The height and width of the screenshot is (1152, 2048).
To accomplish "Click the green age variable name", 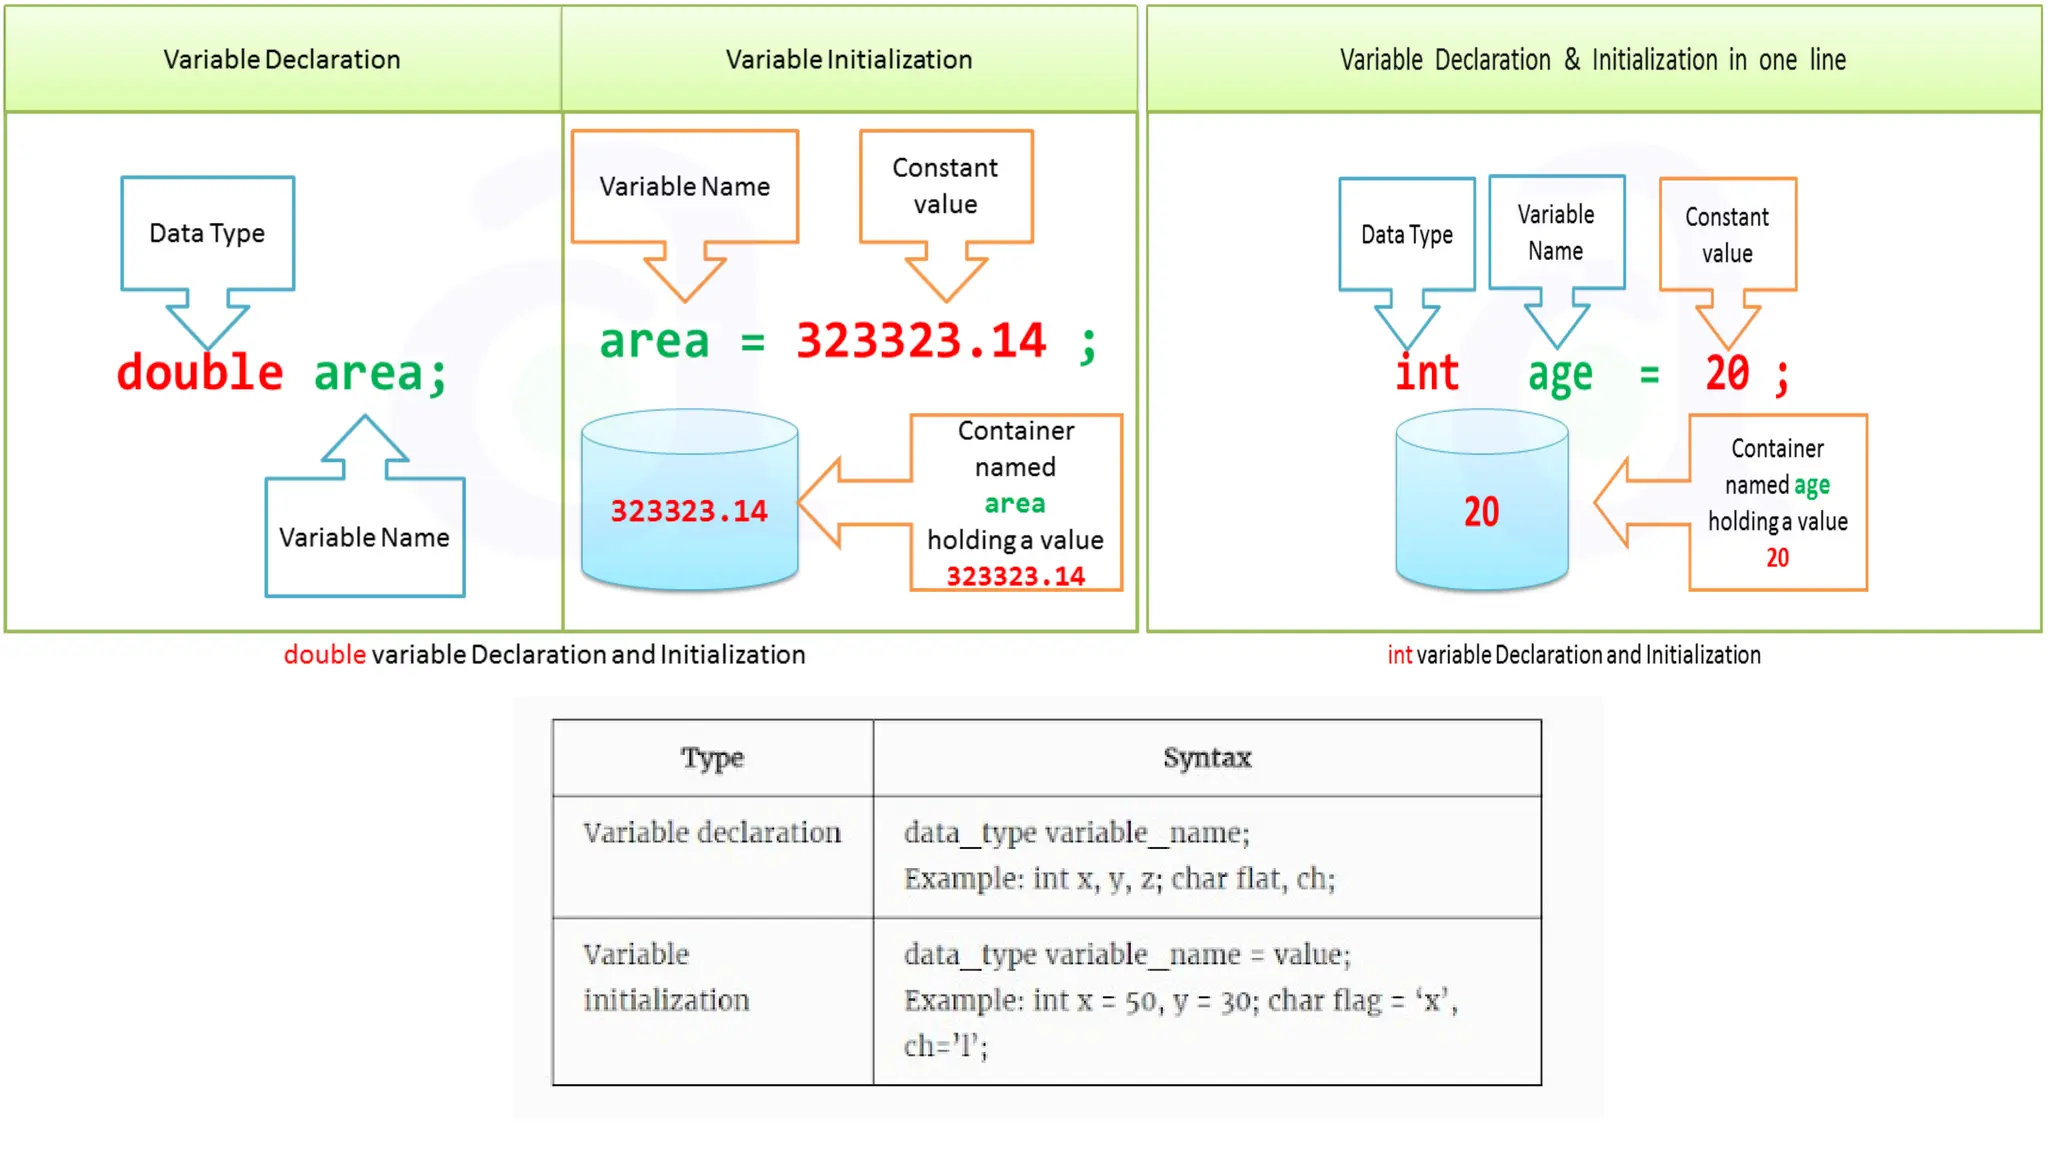I will tap(1559, 375).
